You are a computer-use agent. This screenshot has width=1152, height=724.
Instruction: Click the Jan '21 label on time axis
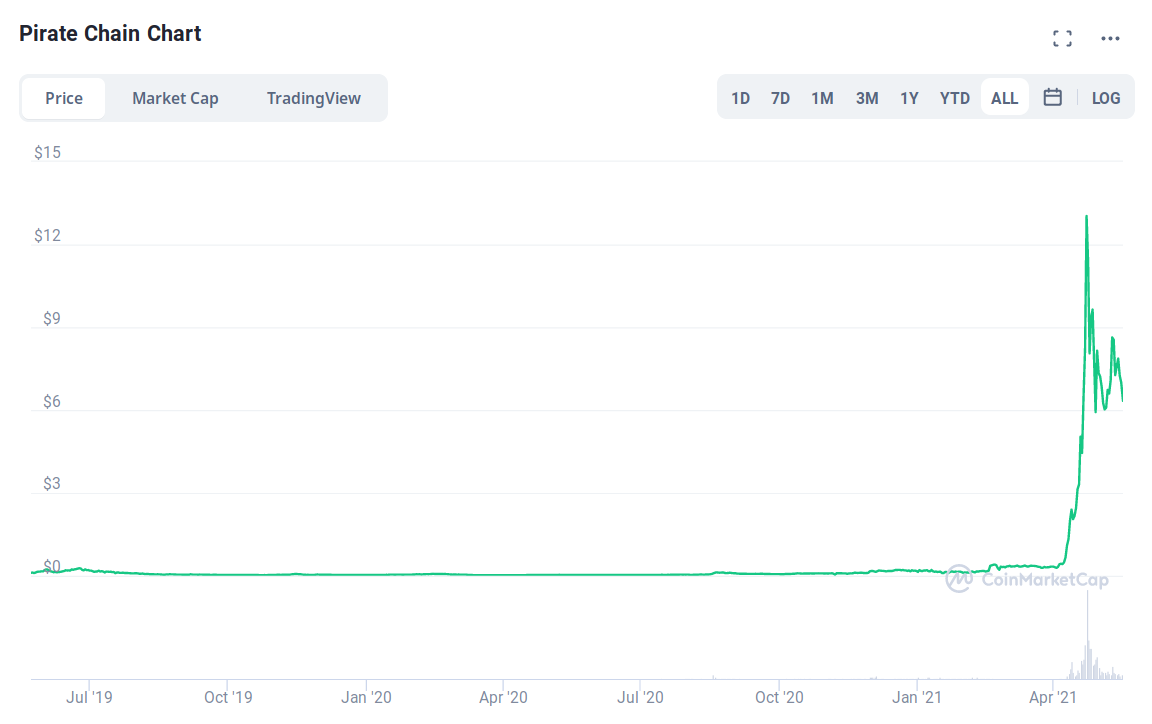click(916, 697)
